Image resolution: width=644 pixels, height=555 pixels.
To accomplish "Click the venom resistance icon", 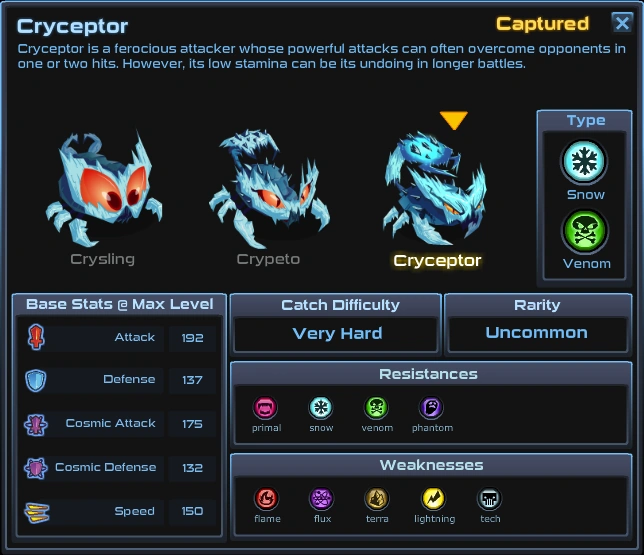I will point(376,408).
